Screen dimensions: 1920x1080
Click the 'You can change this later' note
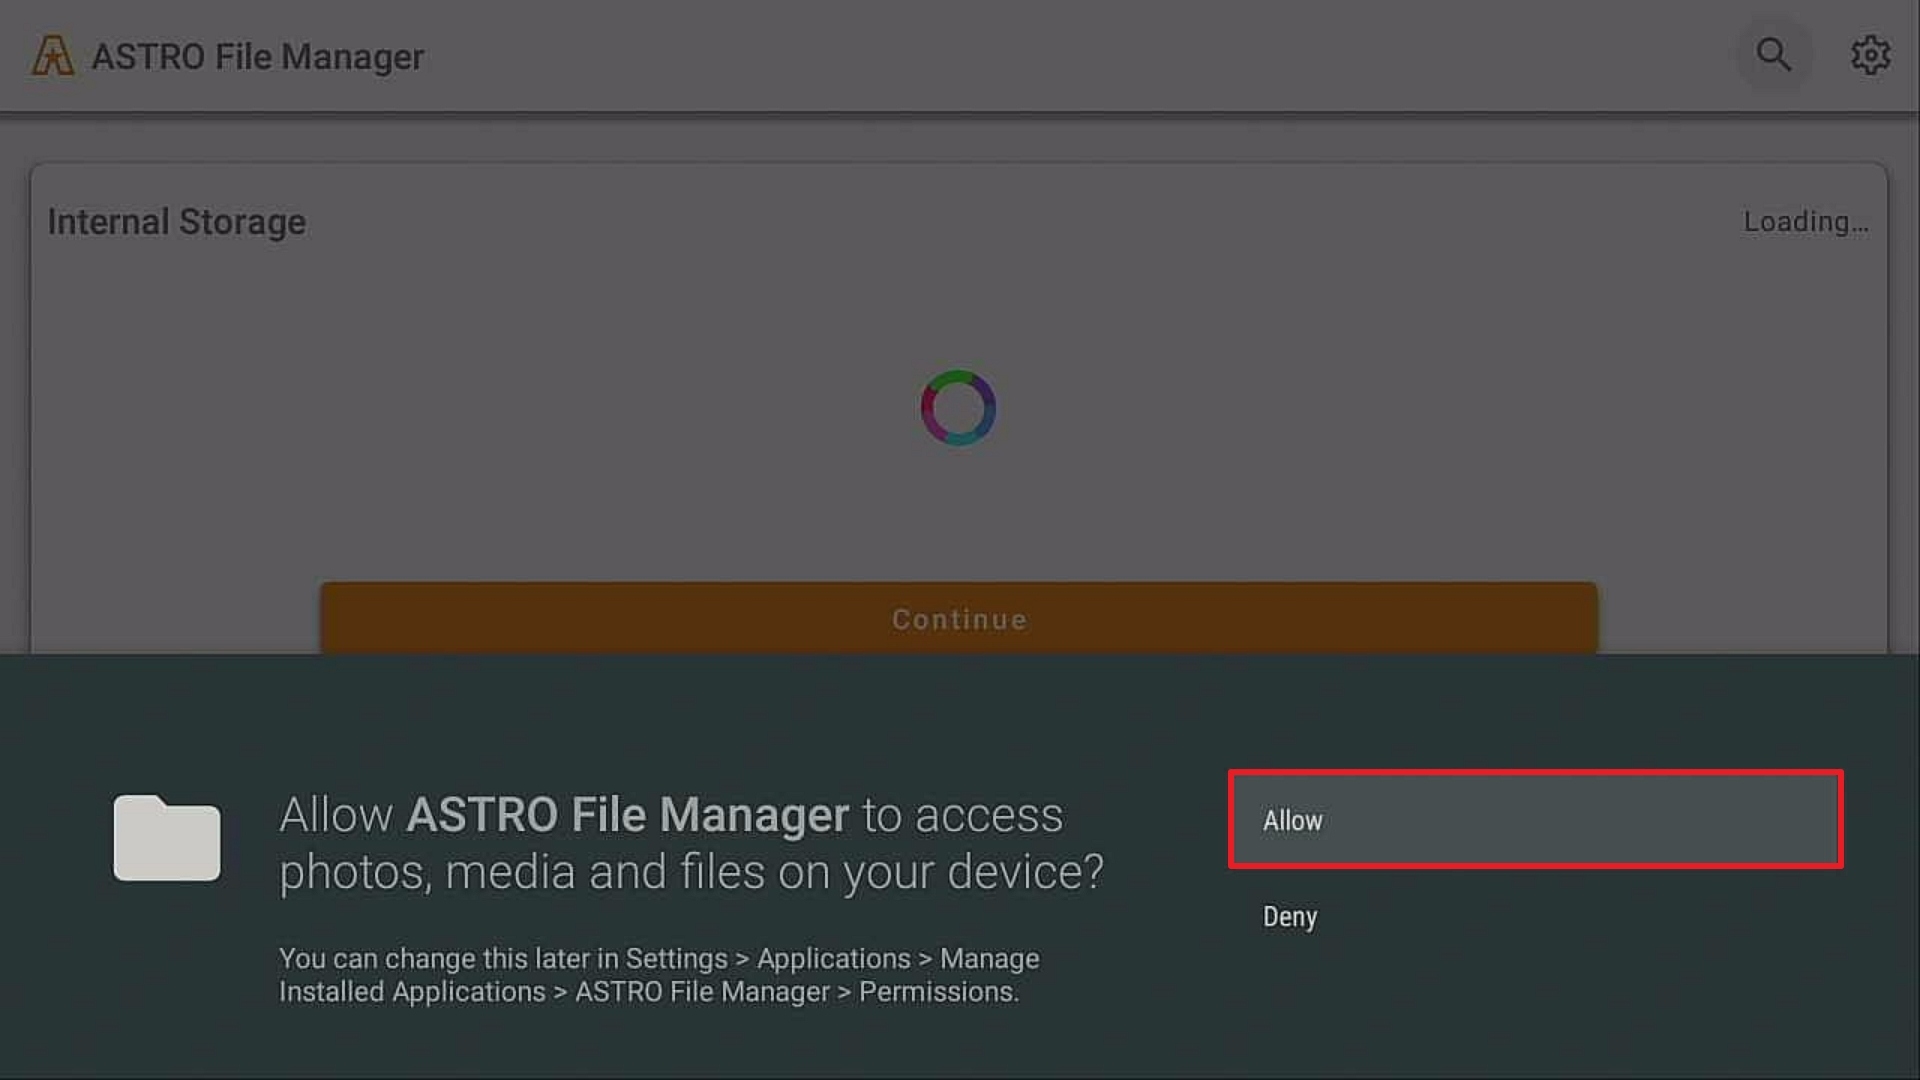tap(659, 975)
